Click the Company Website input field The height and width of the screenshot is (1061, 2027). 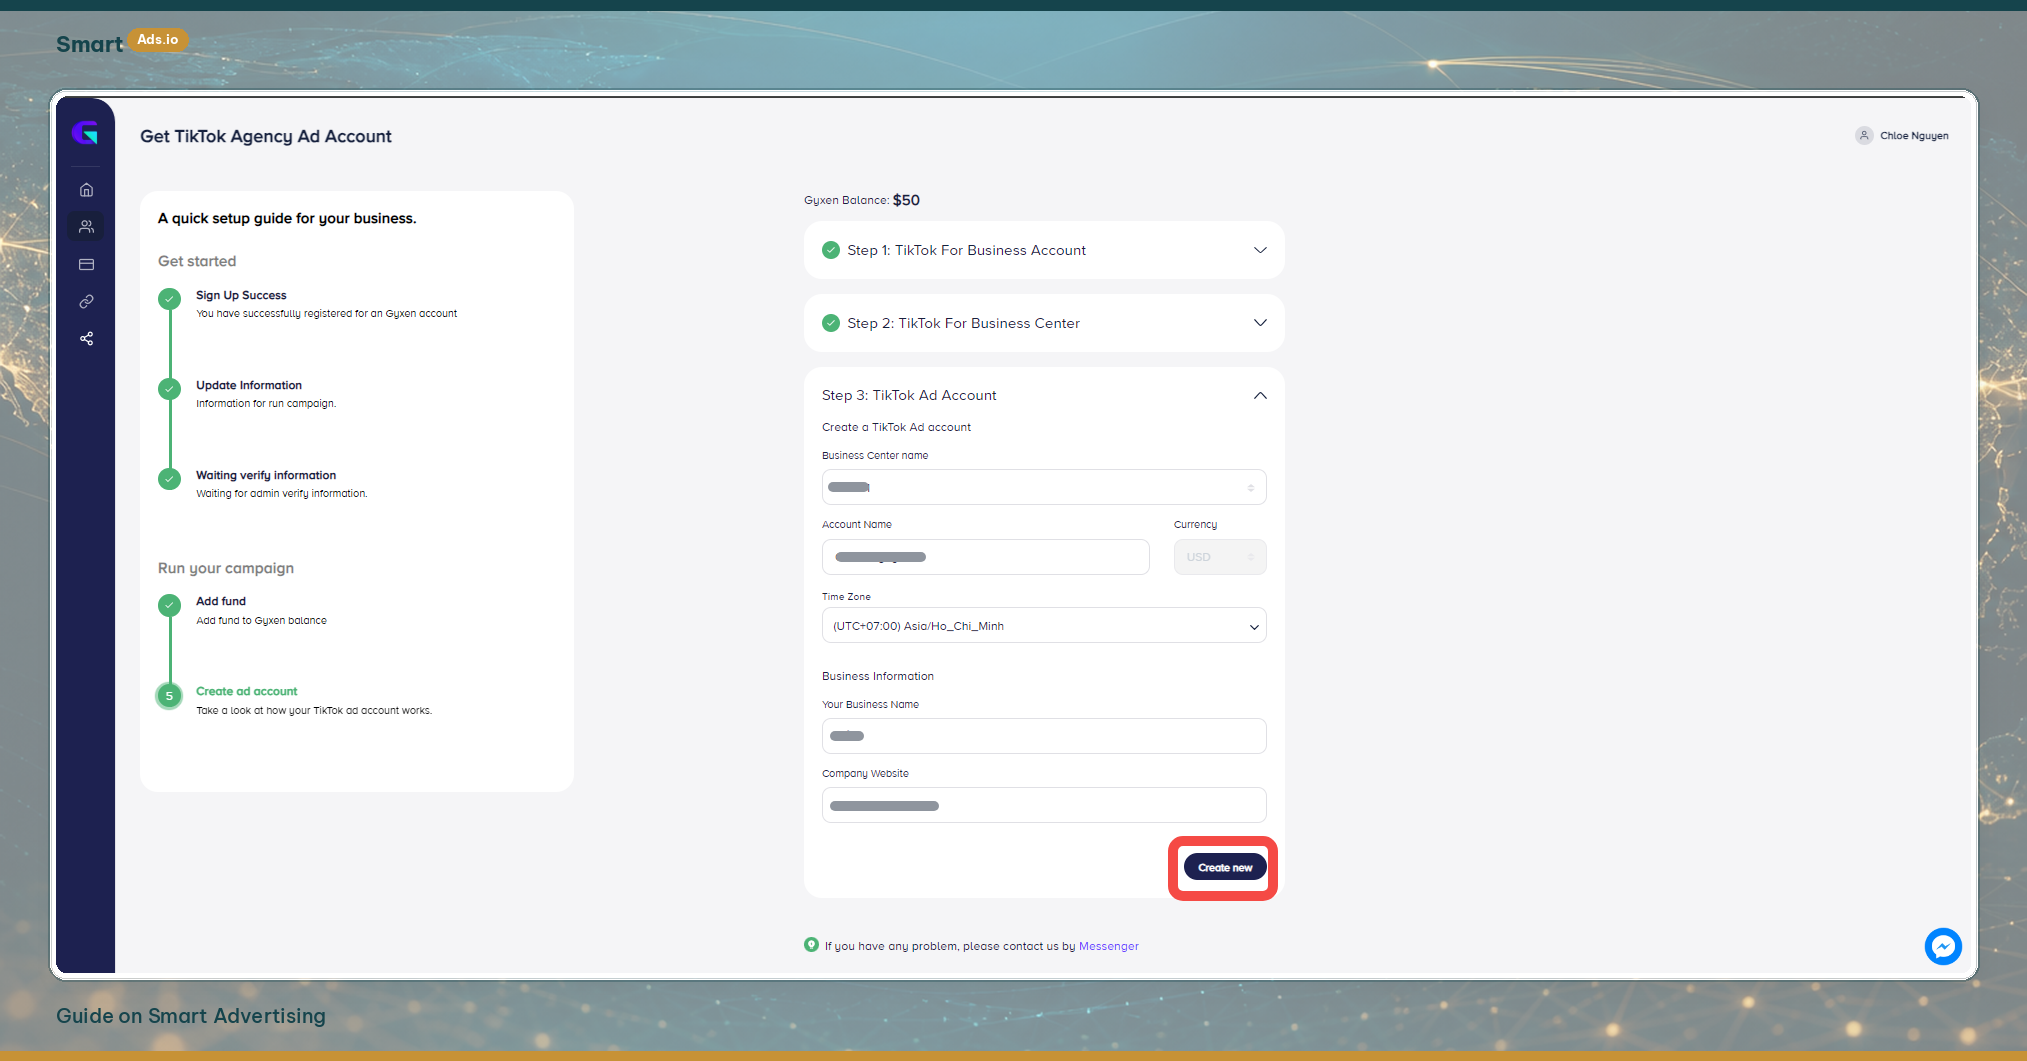tap(1044, 805)
